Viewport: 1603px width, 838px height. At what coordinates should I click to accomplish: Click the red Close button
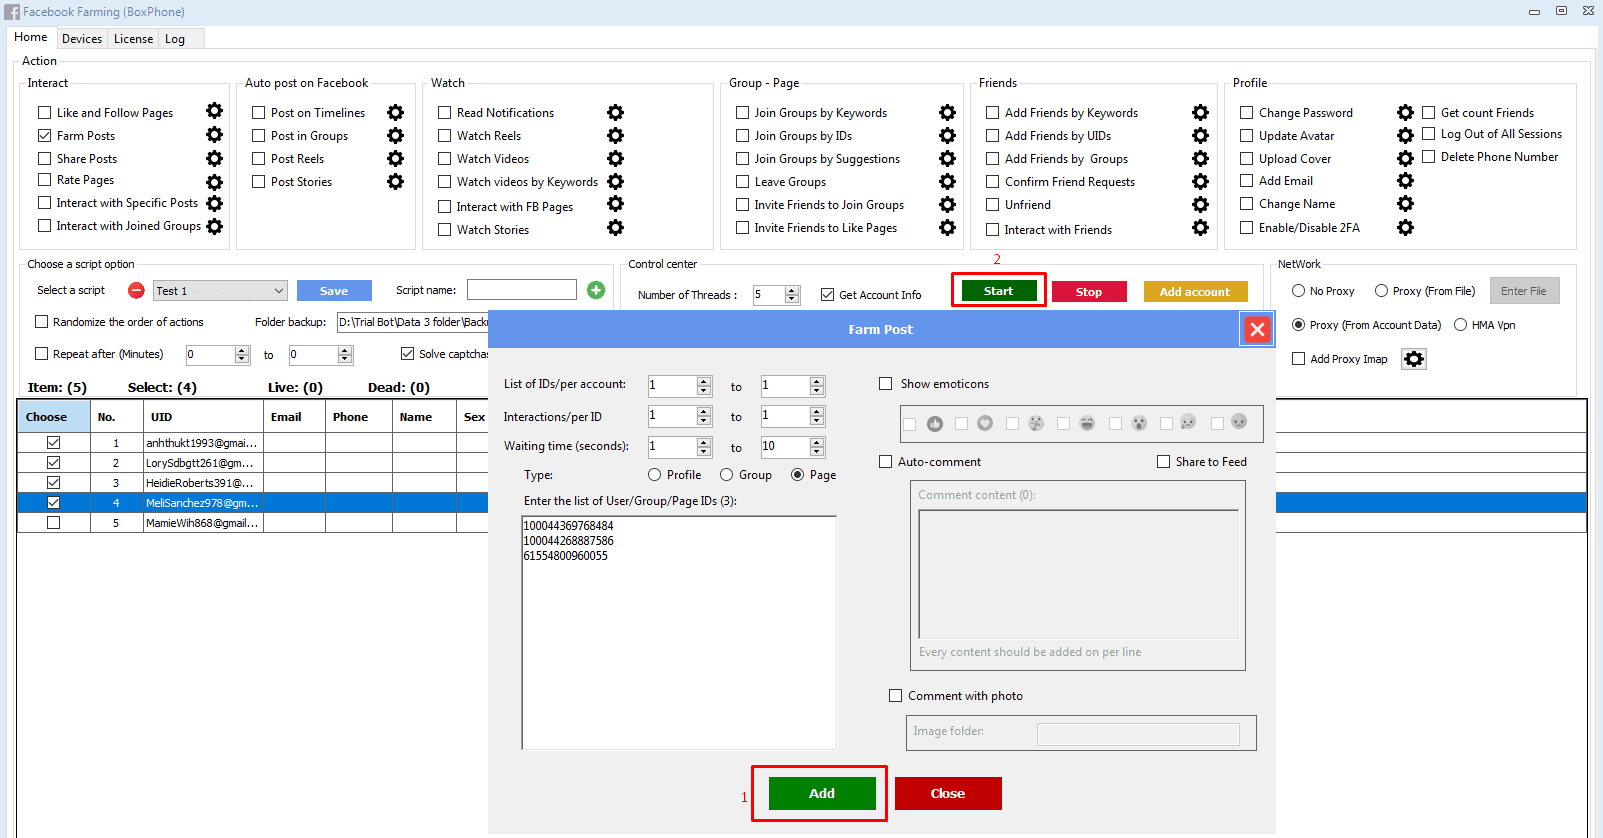948,793
